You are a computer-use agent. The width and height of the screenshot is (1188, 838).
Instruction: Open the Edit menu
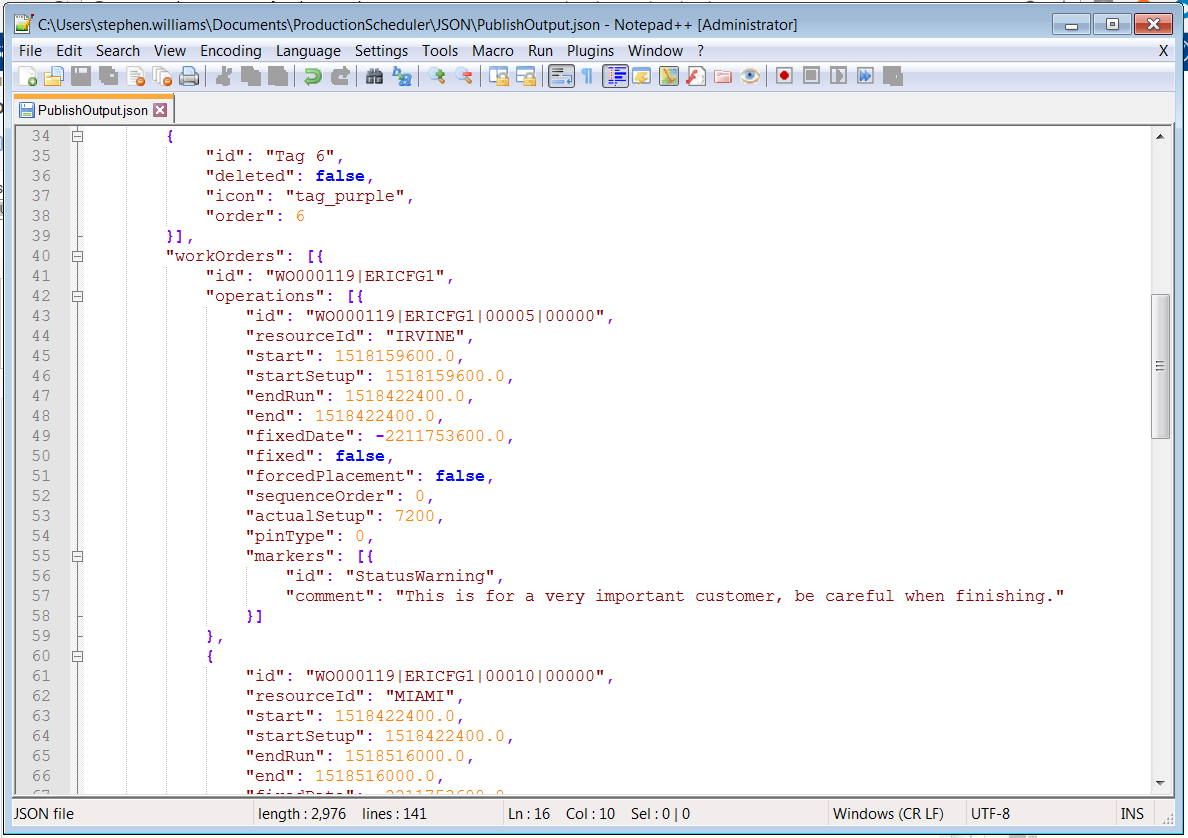tap(69, 51)
